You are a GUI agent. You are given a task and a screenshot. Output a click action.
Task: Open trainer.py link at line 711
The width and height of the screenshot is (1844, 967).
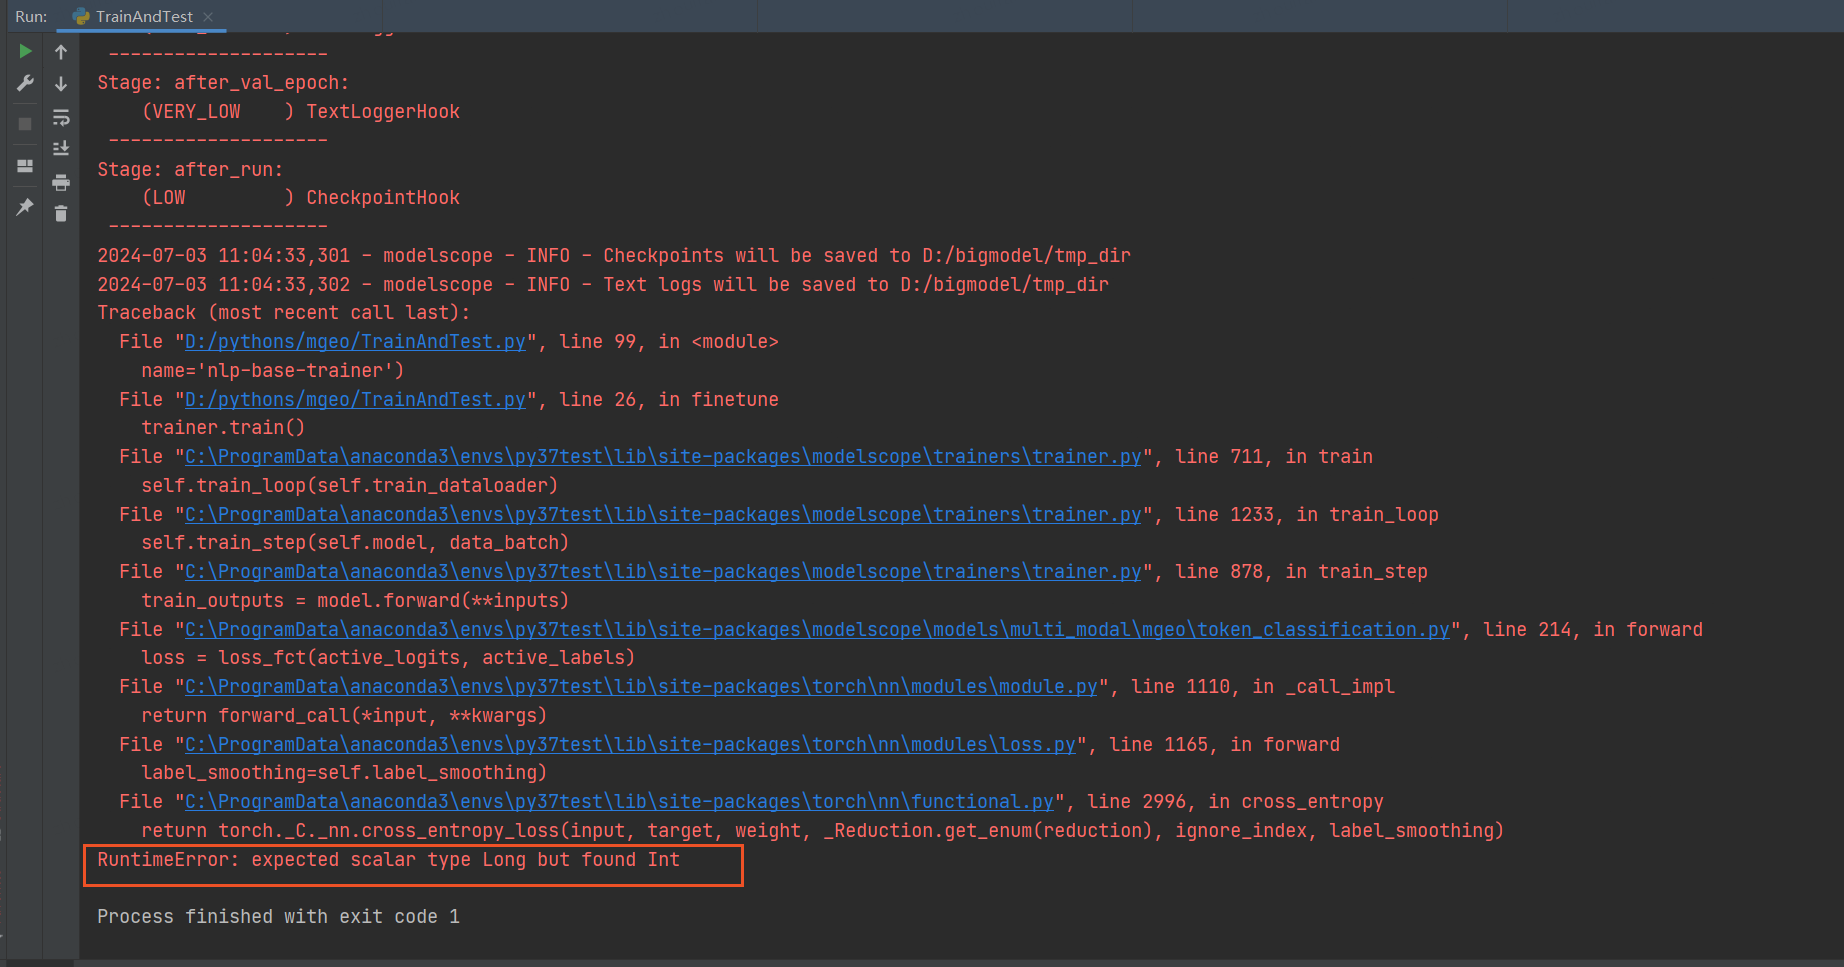(663, 456)
